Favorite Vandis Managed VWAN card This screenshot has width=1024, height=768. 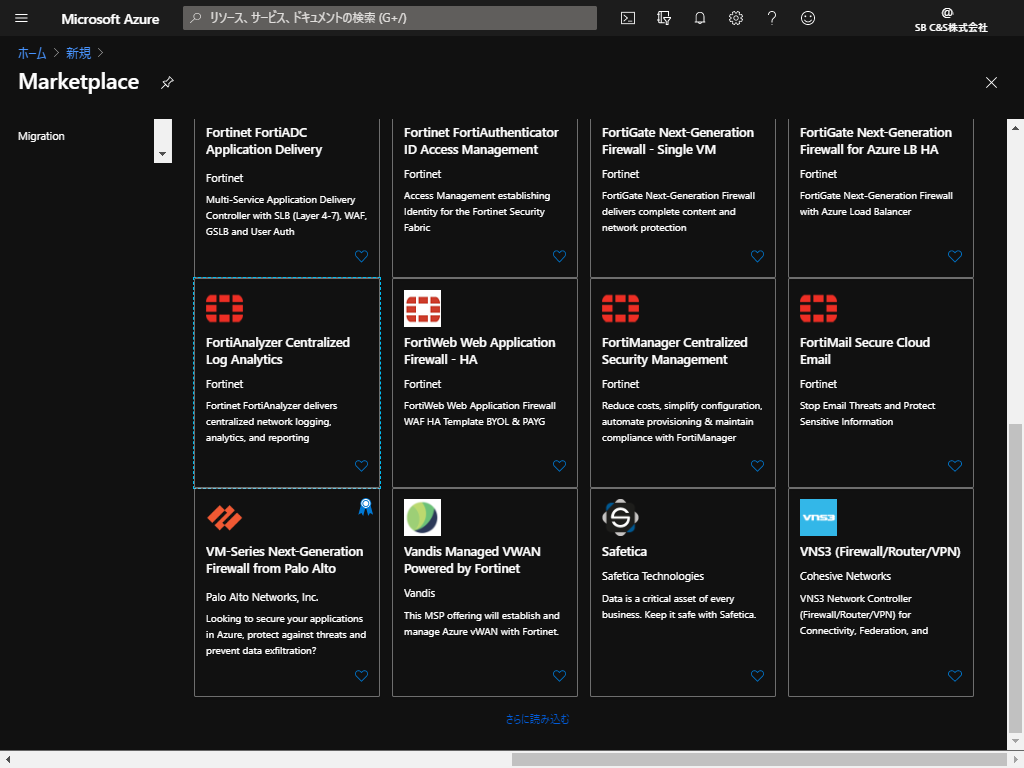pyautogui.click(x=559, y=676)
